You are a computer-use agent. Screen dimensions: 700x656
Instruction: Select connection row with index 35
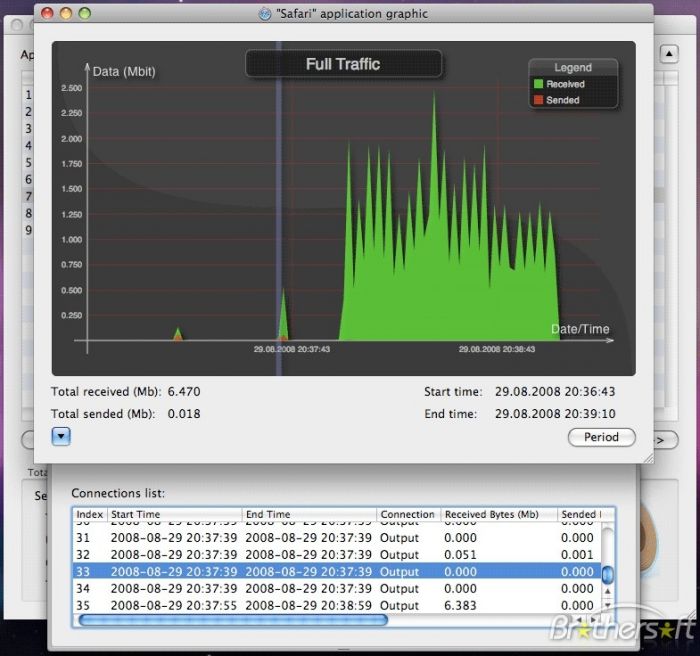(x=337, y=606)
